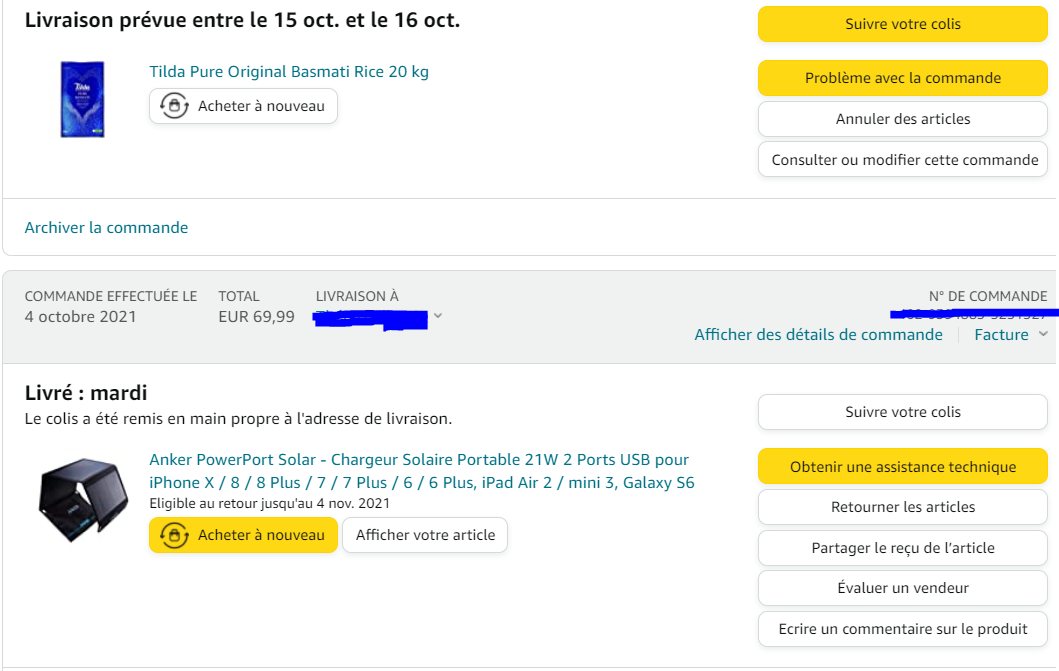Track the rice package with Suivre votre colis
Image resolution: width=1059 pixels, height=671 pixels.
click(x=902, y=24)
